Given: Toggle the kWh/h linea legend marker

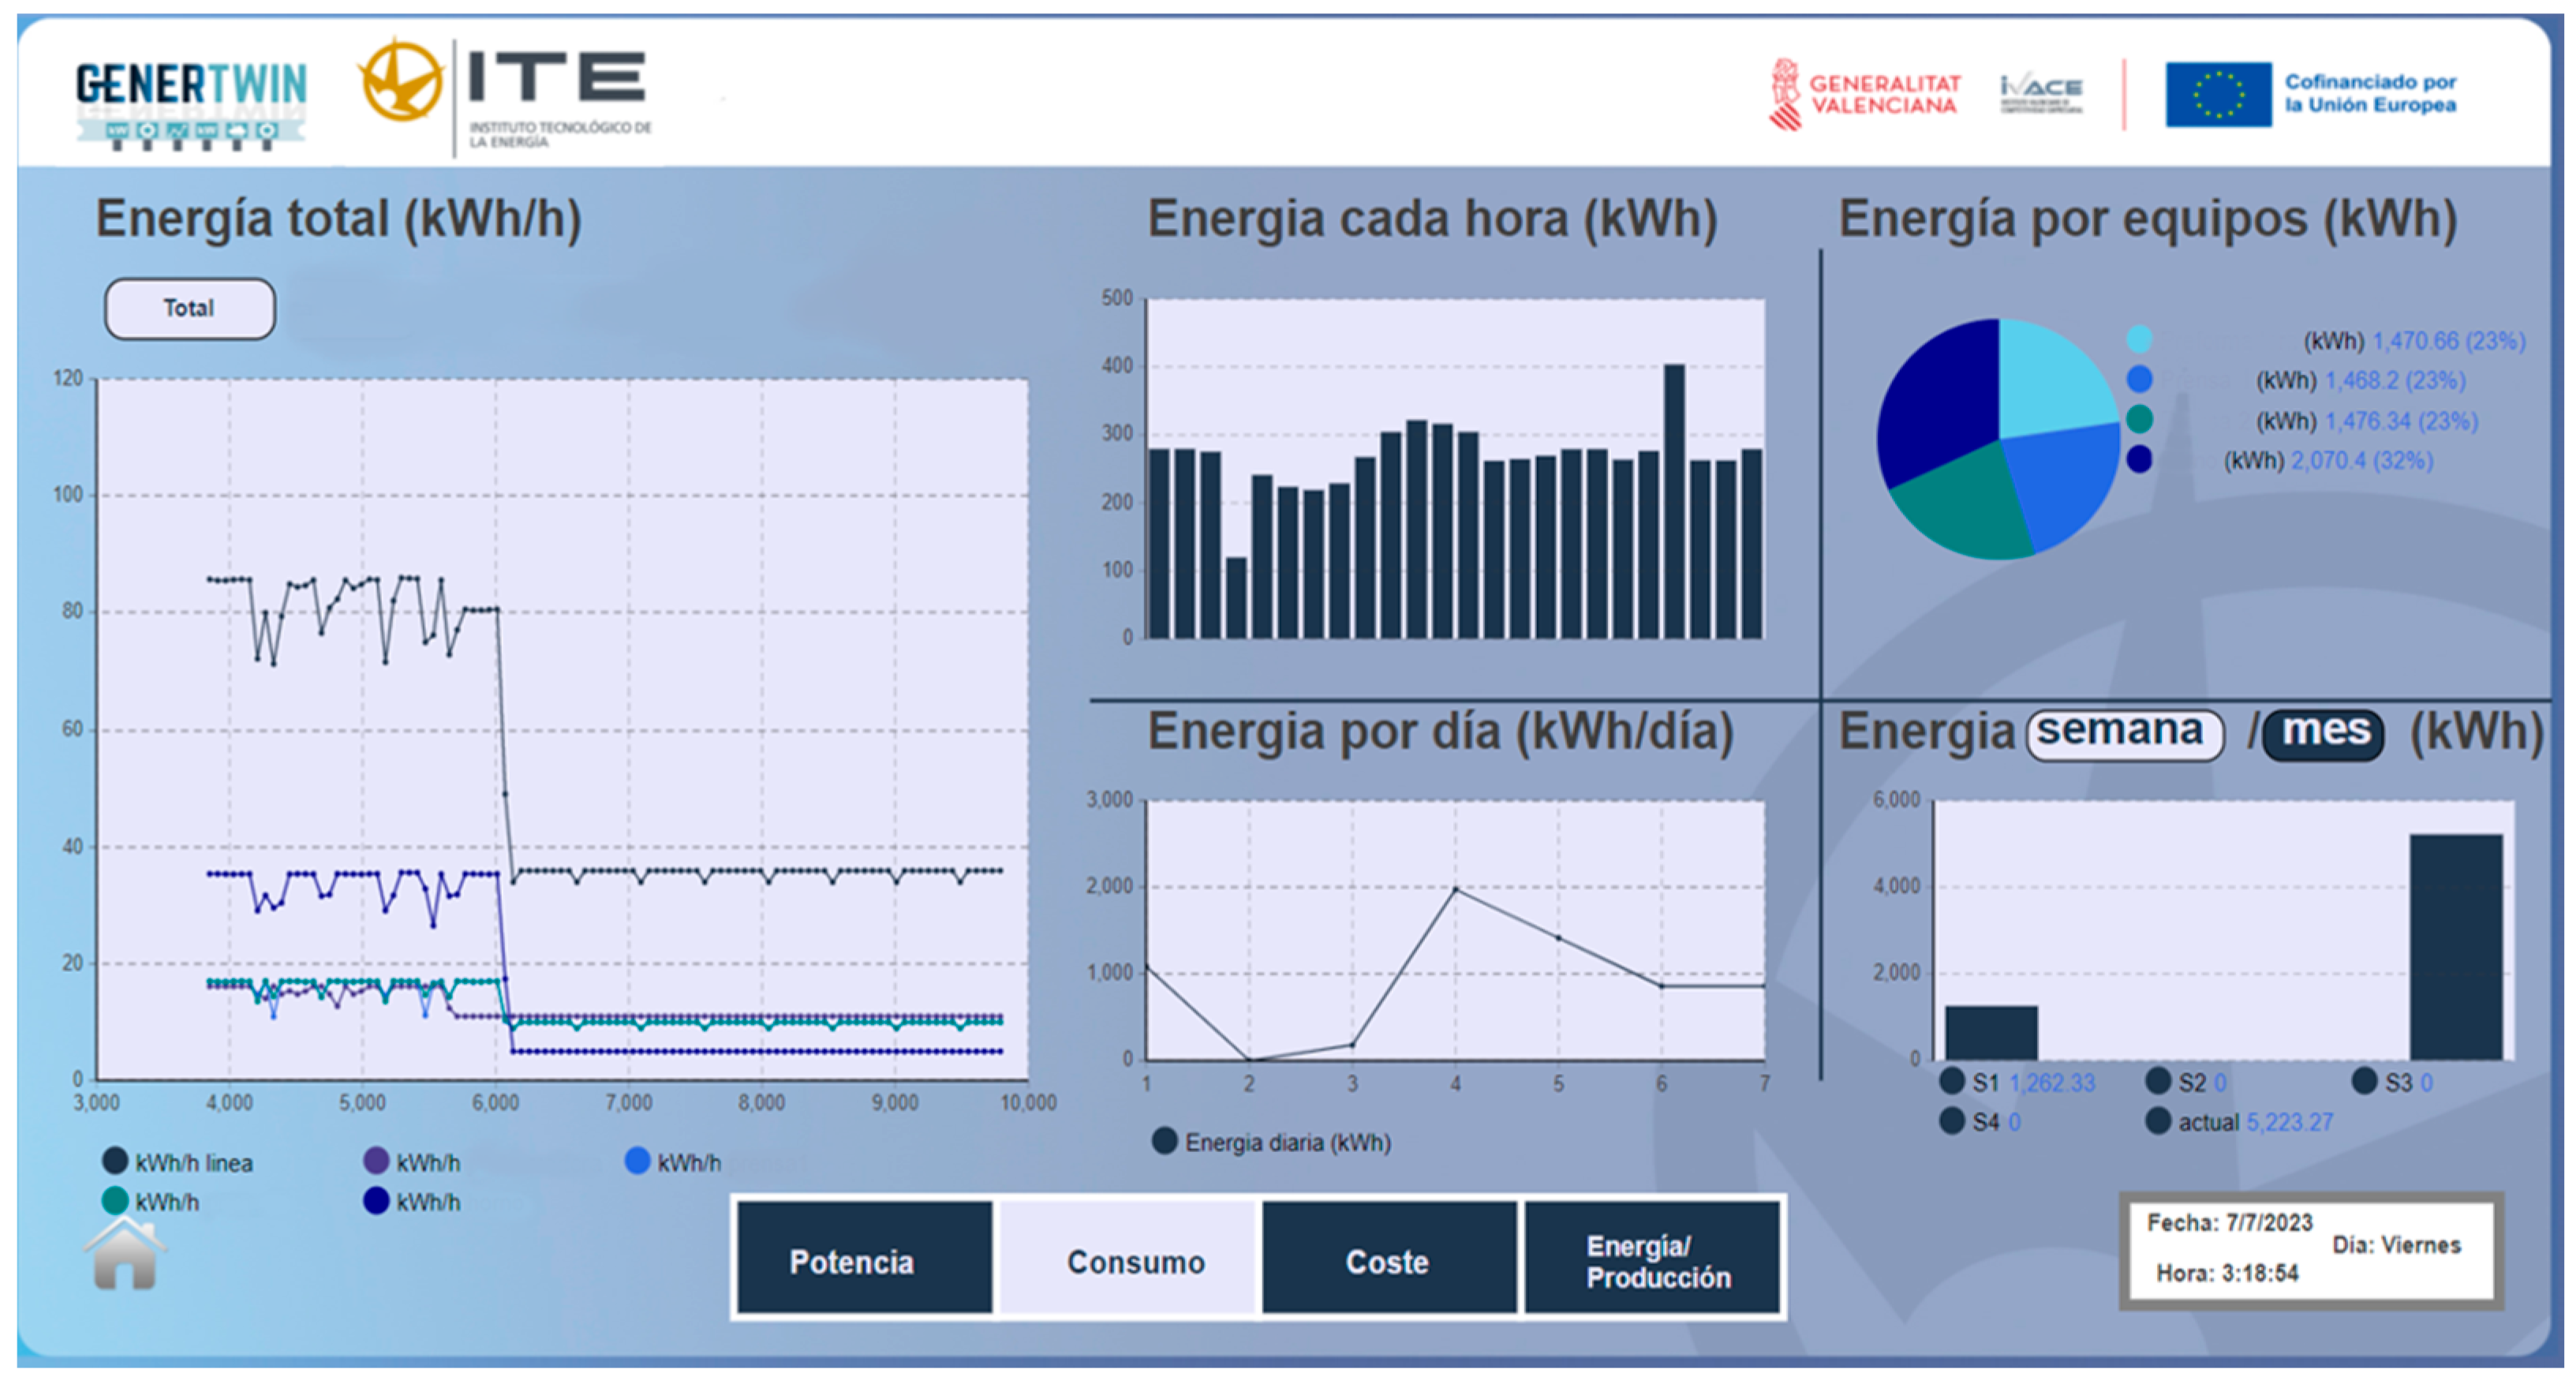Looking at the screenshot, I should tap(115, 1161).
